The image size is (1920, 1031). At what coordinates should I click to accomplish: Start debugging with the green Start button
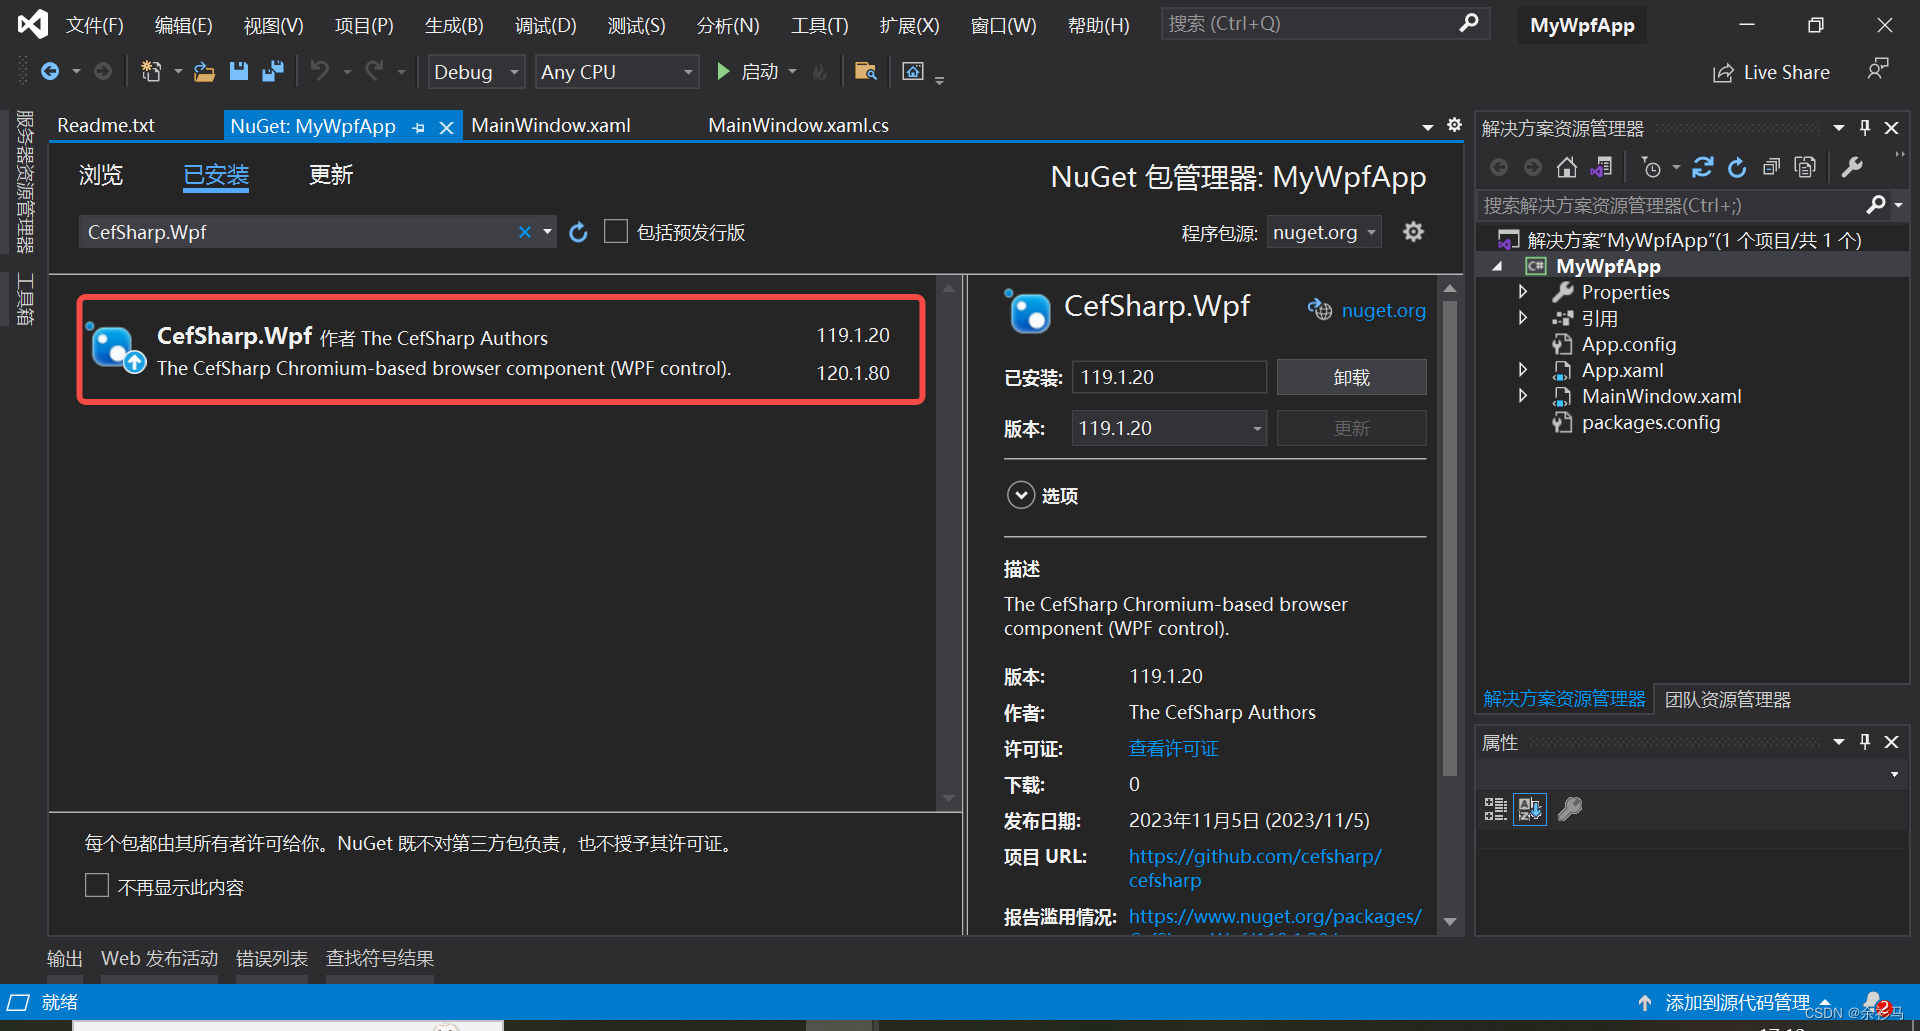[x=723, y=71]
